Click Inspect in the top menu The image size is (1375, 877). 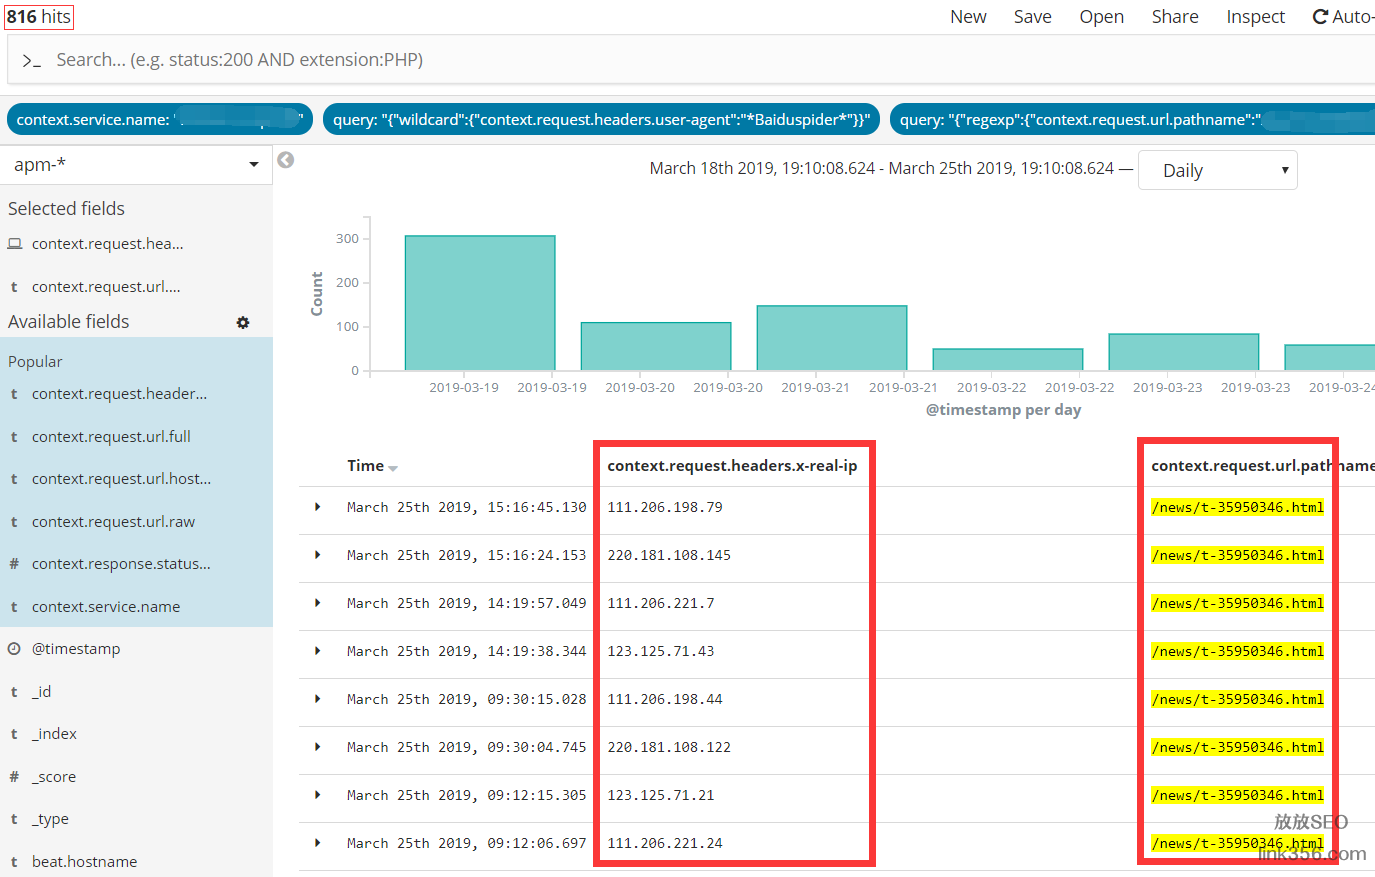coord(1255,17)
